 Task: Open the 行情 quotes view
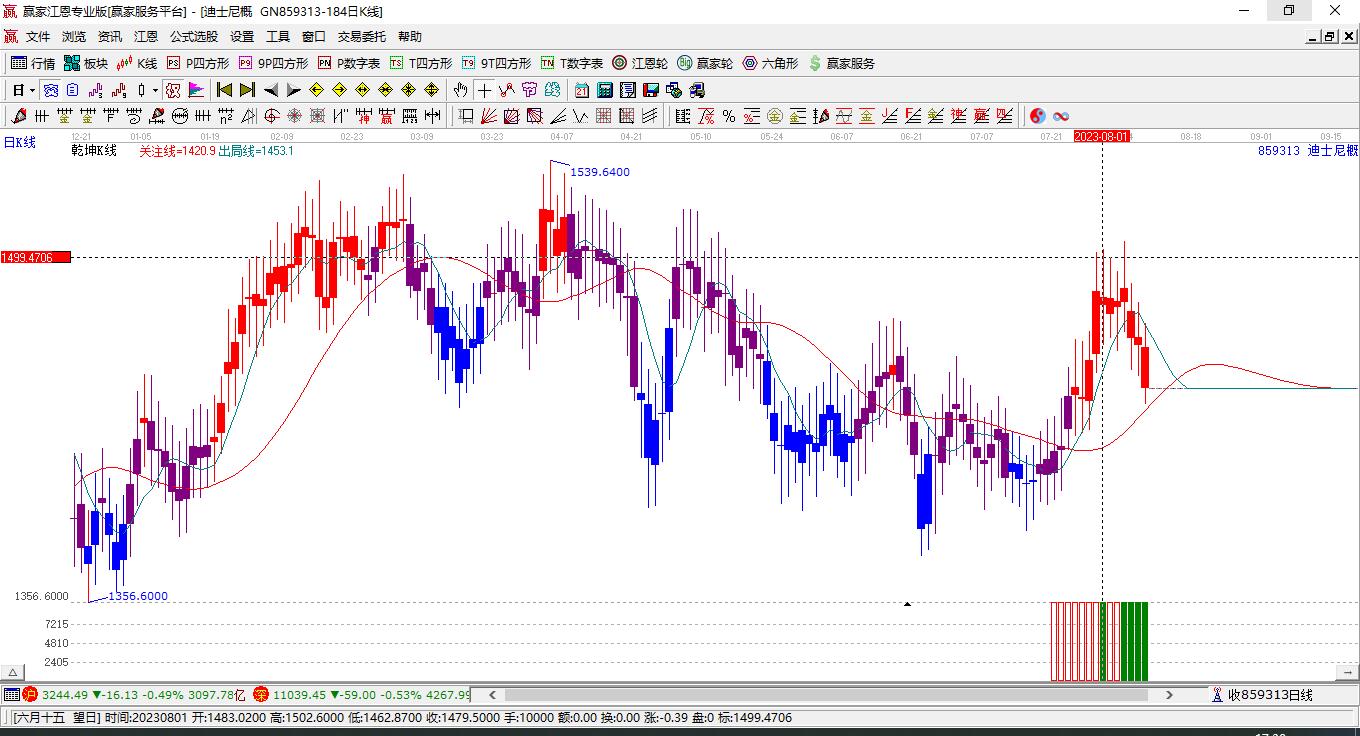(33, 63)
